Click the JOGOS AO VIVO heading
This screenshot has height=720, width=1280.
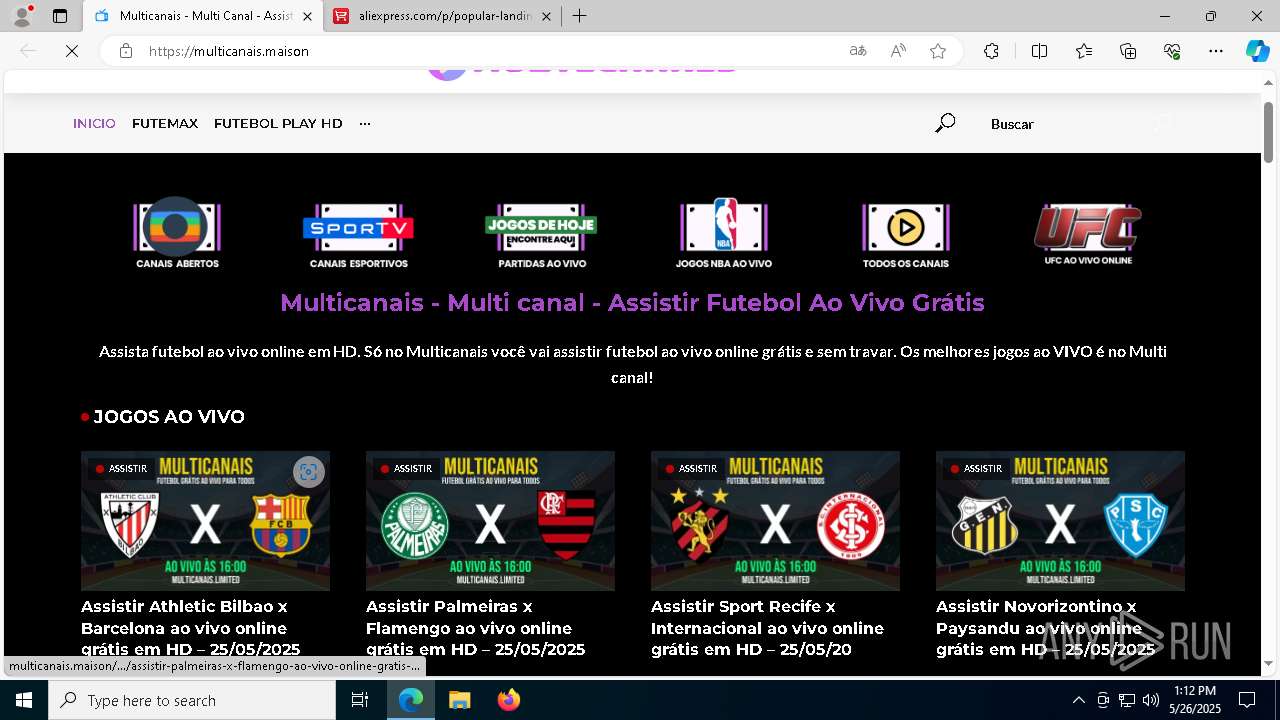click(x=168, y=416)
